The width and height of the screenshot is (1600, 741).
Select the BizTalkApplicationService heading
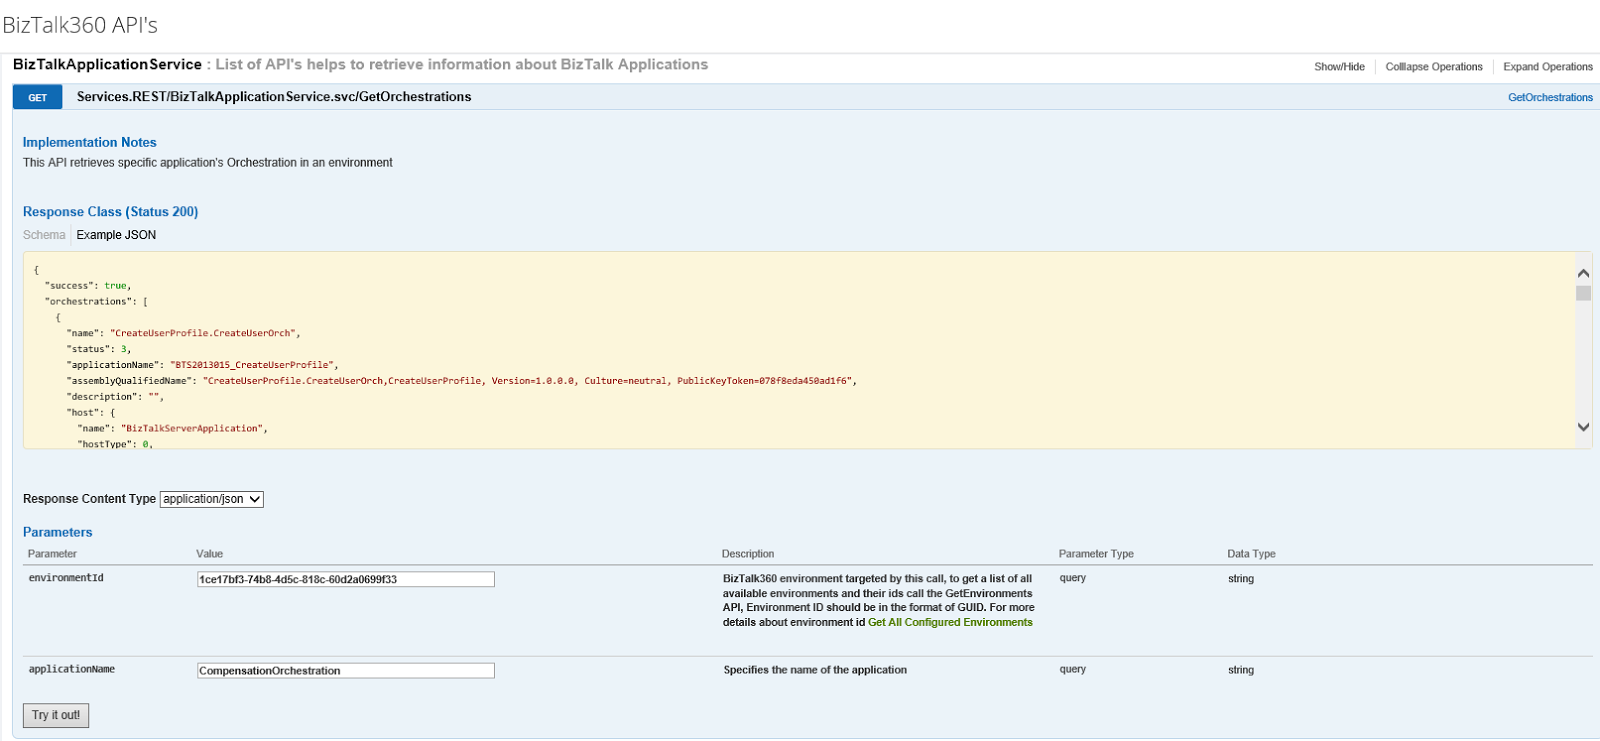pyautogui.click(x=107, y=64)
